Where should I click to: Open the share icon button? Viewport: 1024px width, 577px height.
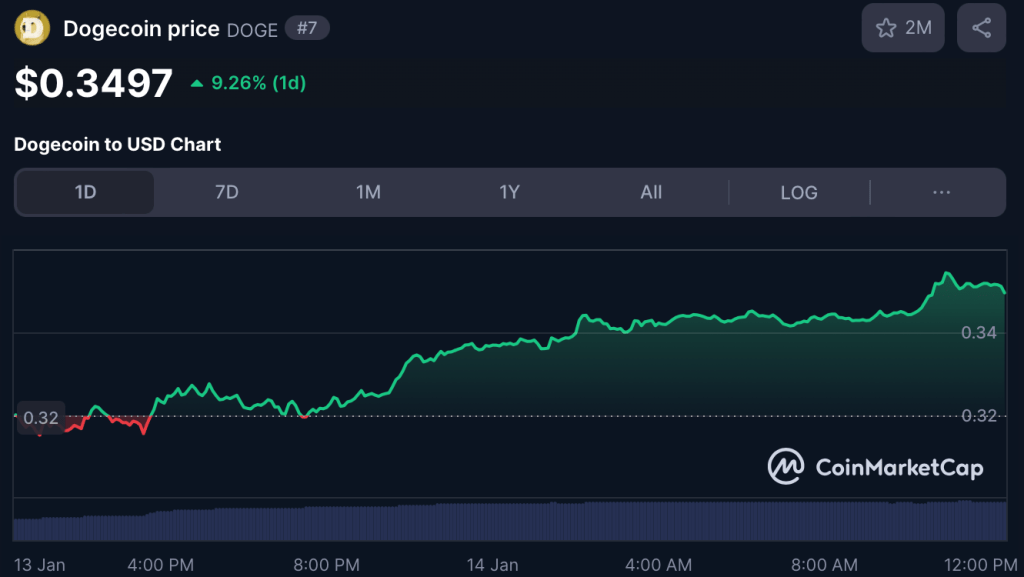click(981, 28)
